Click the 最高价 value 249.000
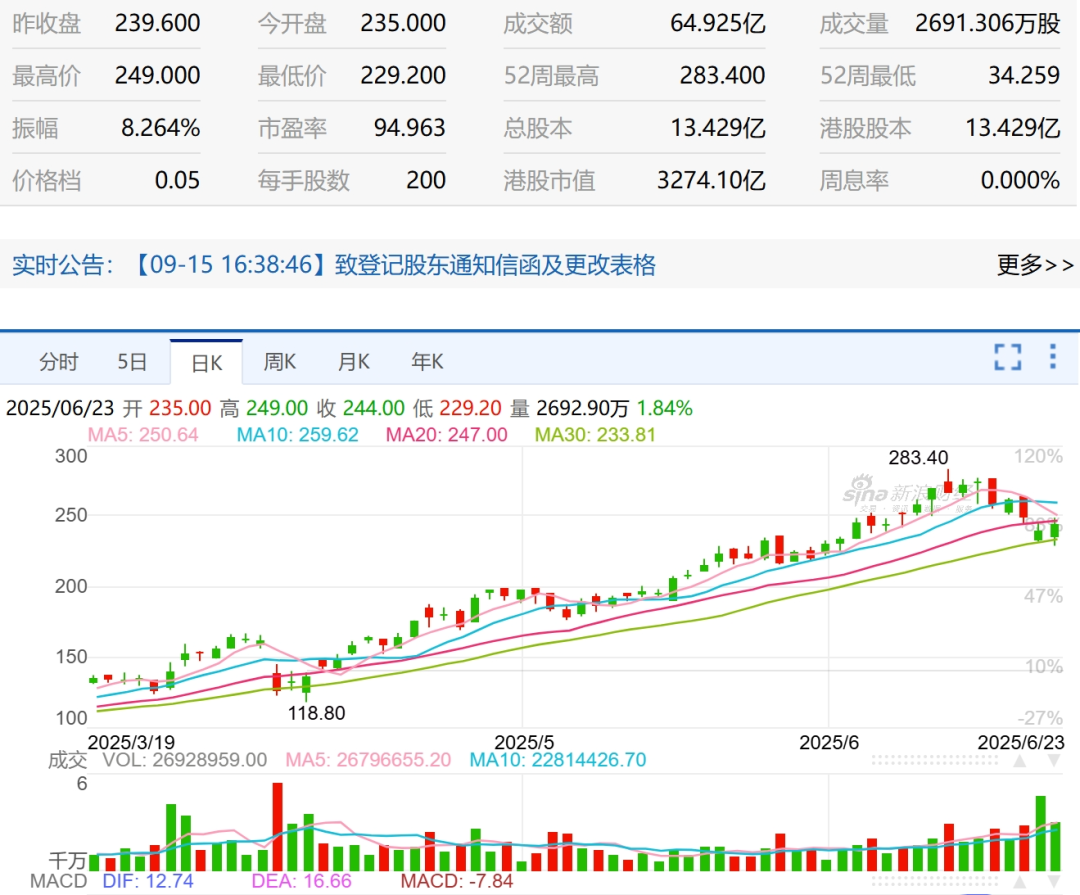The image size is (1080, 895). click(158, 75)
